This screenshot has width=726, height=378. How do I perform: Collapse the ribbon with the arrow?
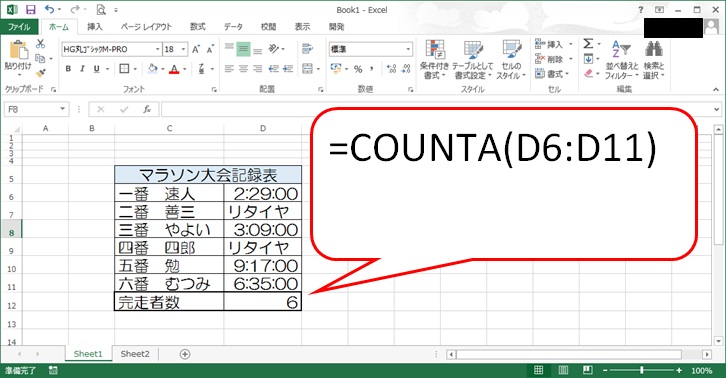pyautogui.click(x=716, y=90)
